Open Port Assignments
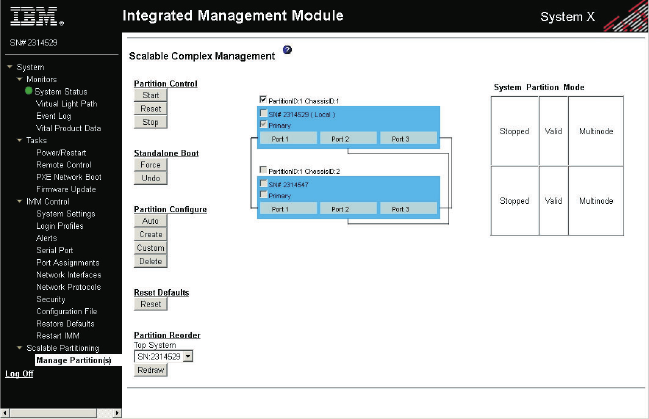The width and height of the screenshot is (649, 419). pyautogui.click(x=68, y=262)
